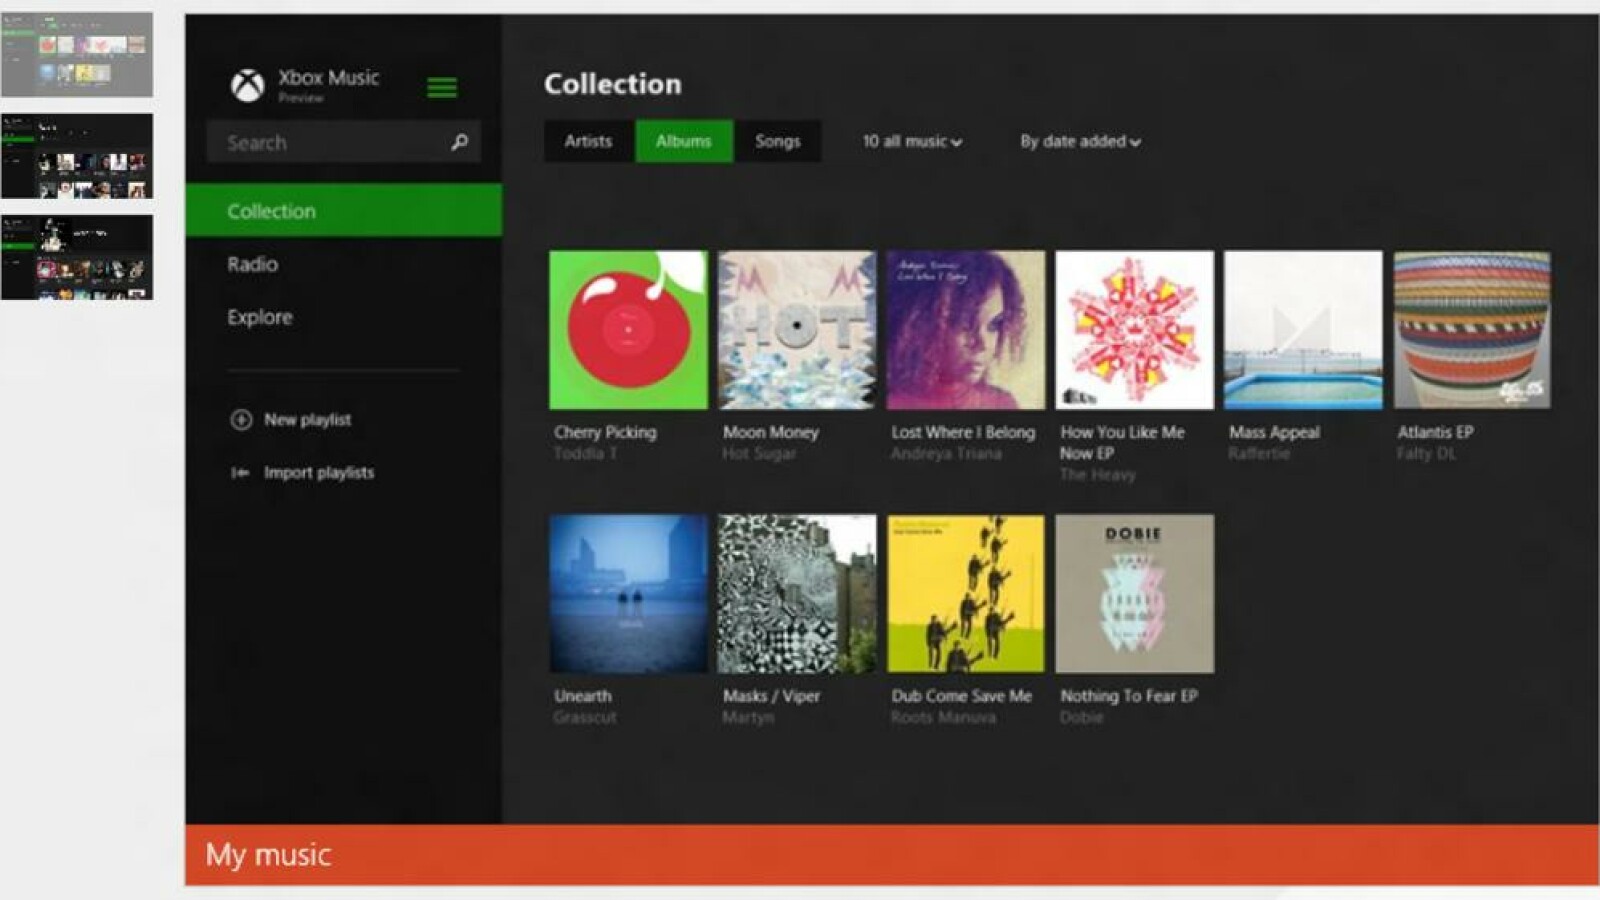Switch to the Songs tab

click(777, 141)
